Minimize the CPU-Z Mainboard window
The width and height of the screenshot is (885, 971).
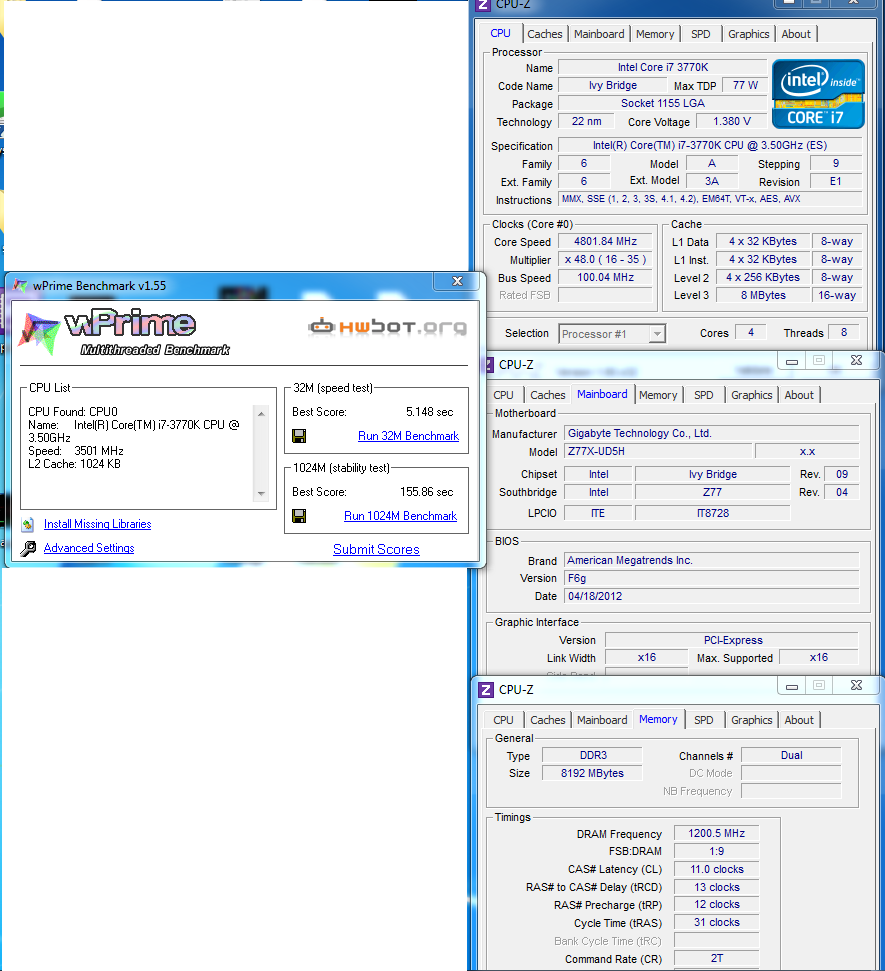(791, 360)
